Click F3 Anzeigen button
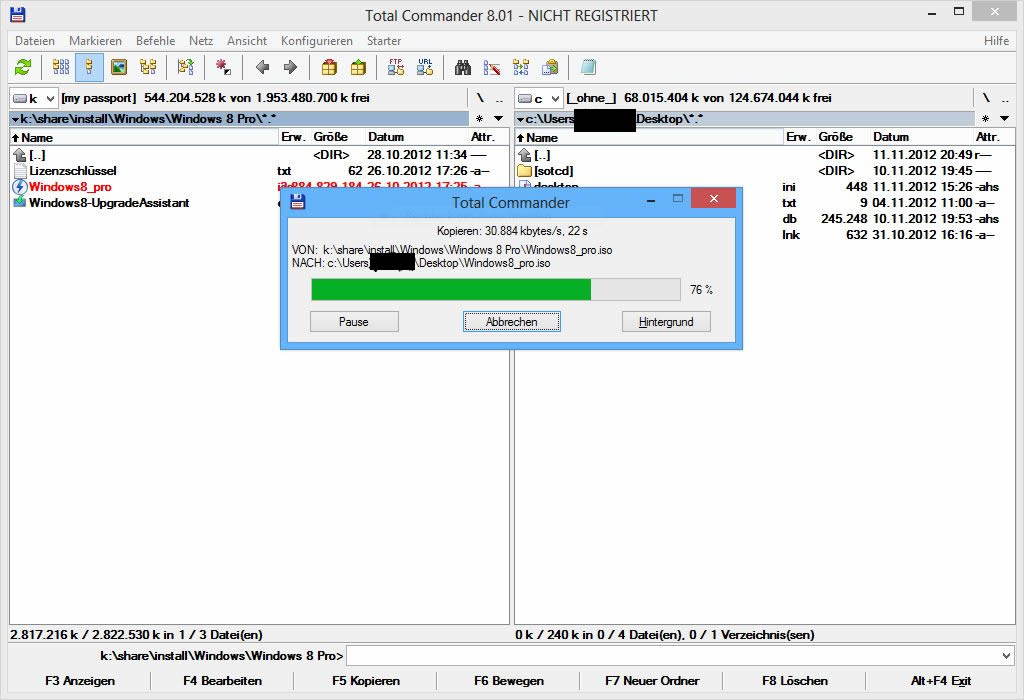The height and width of the screenshot is (700, 1024). [80, 681]
